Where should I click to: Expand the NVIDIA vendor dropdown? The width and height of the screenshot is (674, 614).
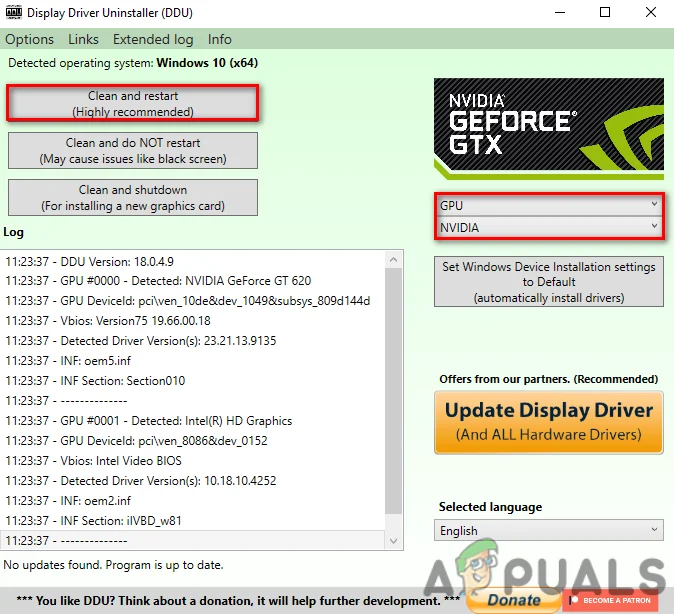pyautogui.click(x=549, y=228)
